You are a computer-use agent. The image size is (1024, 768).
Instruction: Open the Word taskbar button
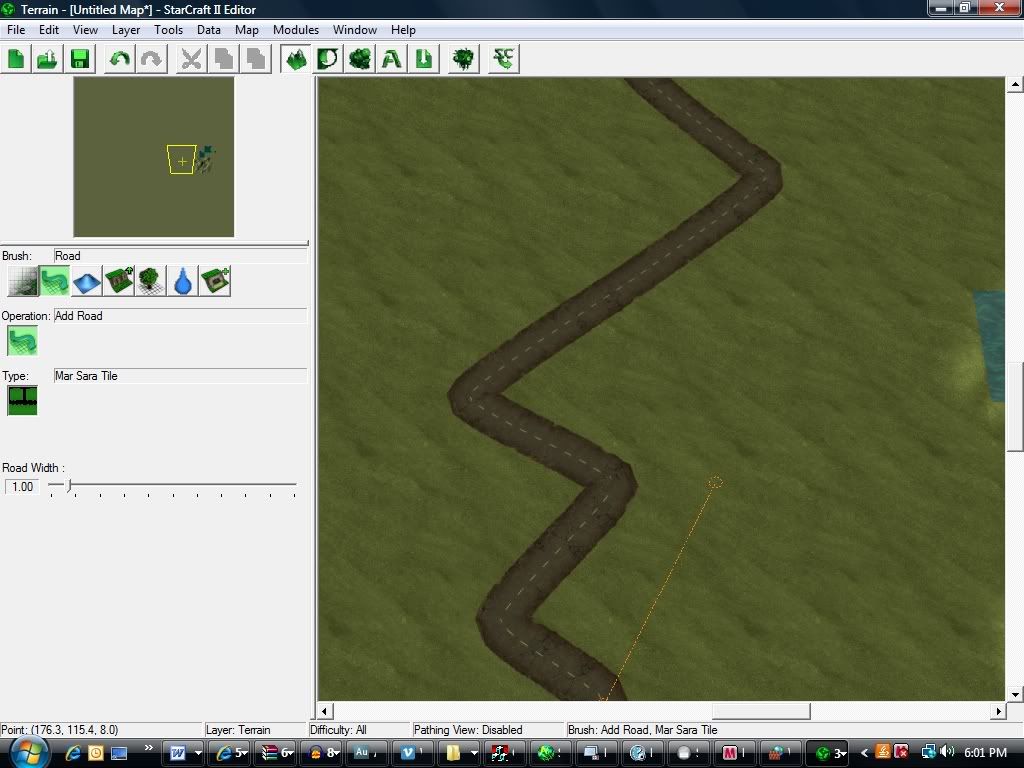(182, 753)
